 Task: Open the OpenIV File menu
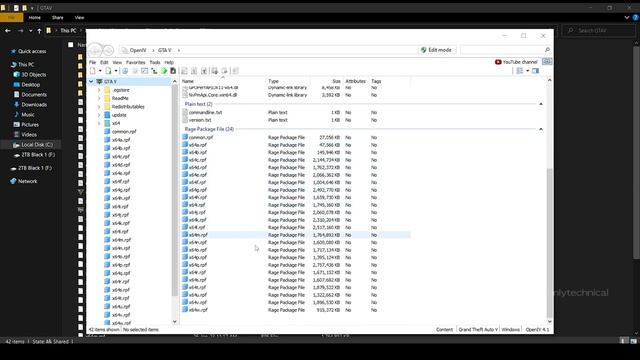pos(93,62)
